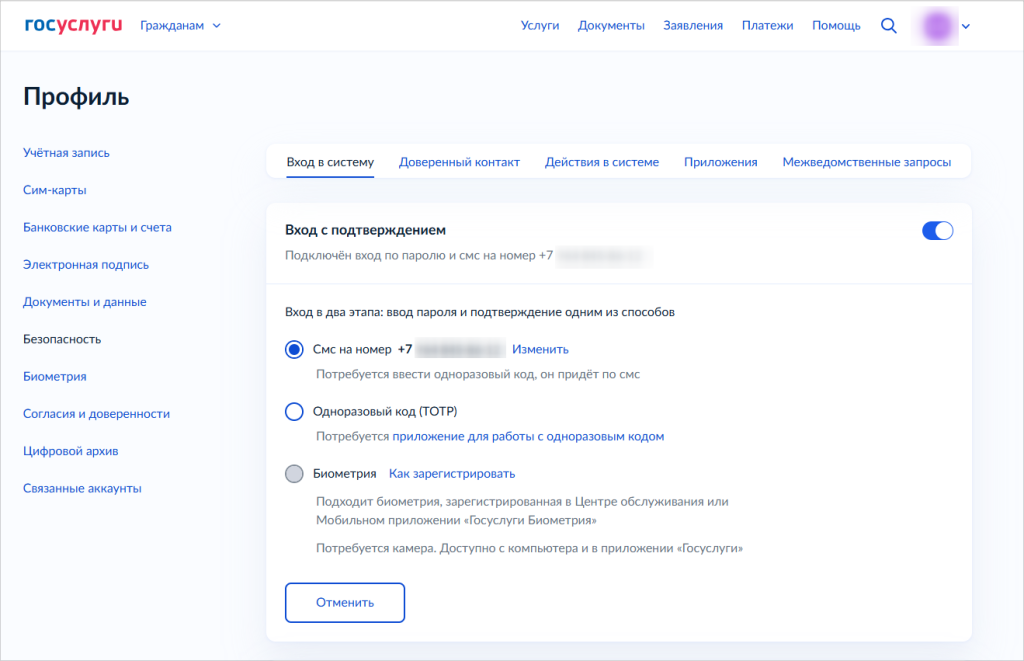Open the Гражданам dropdown

coord(181,26)
